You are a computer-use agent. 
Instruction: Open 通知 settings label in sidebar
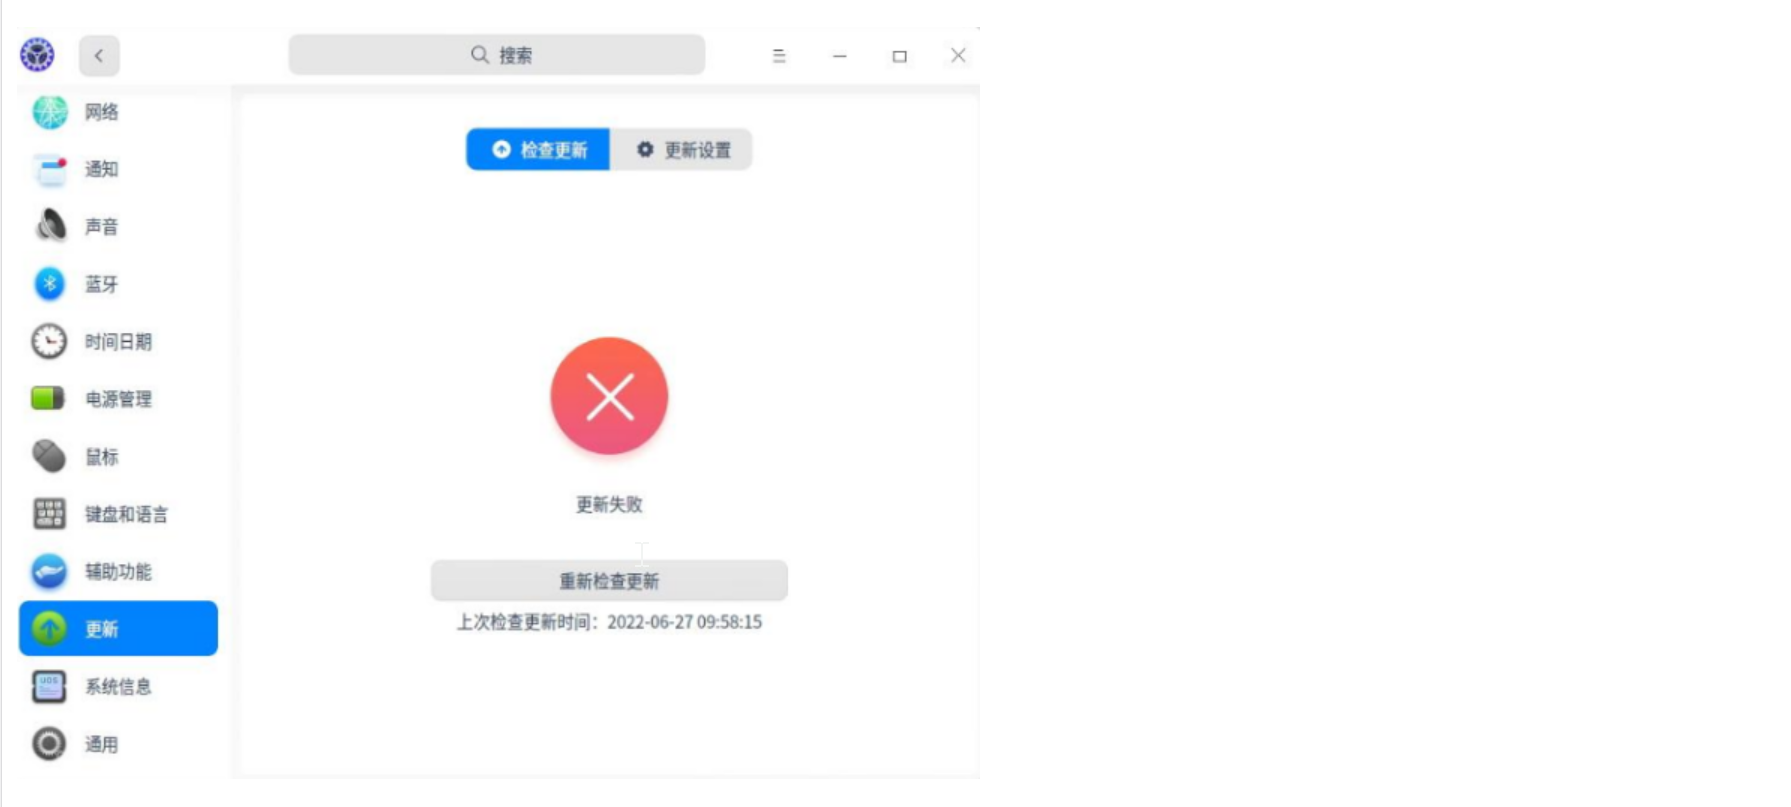[x=101, y=169]
